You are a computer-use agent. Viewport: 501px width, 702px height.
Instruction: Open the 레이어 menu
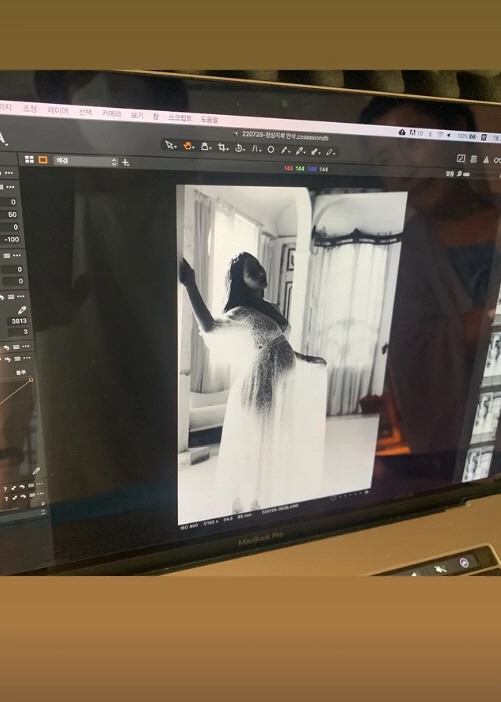58,110
